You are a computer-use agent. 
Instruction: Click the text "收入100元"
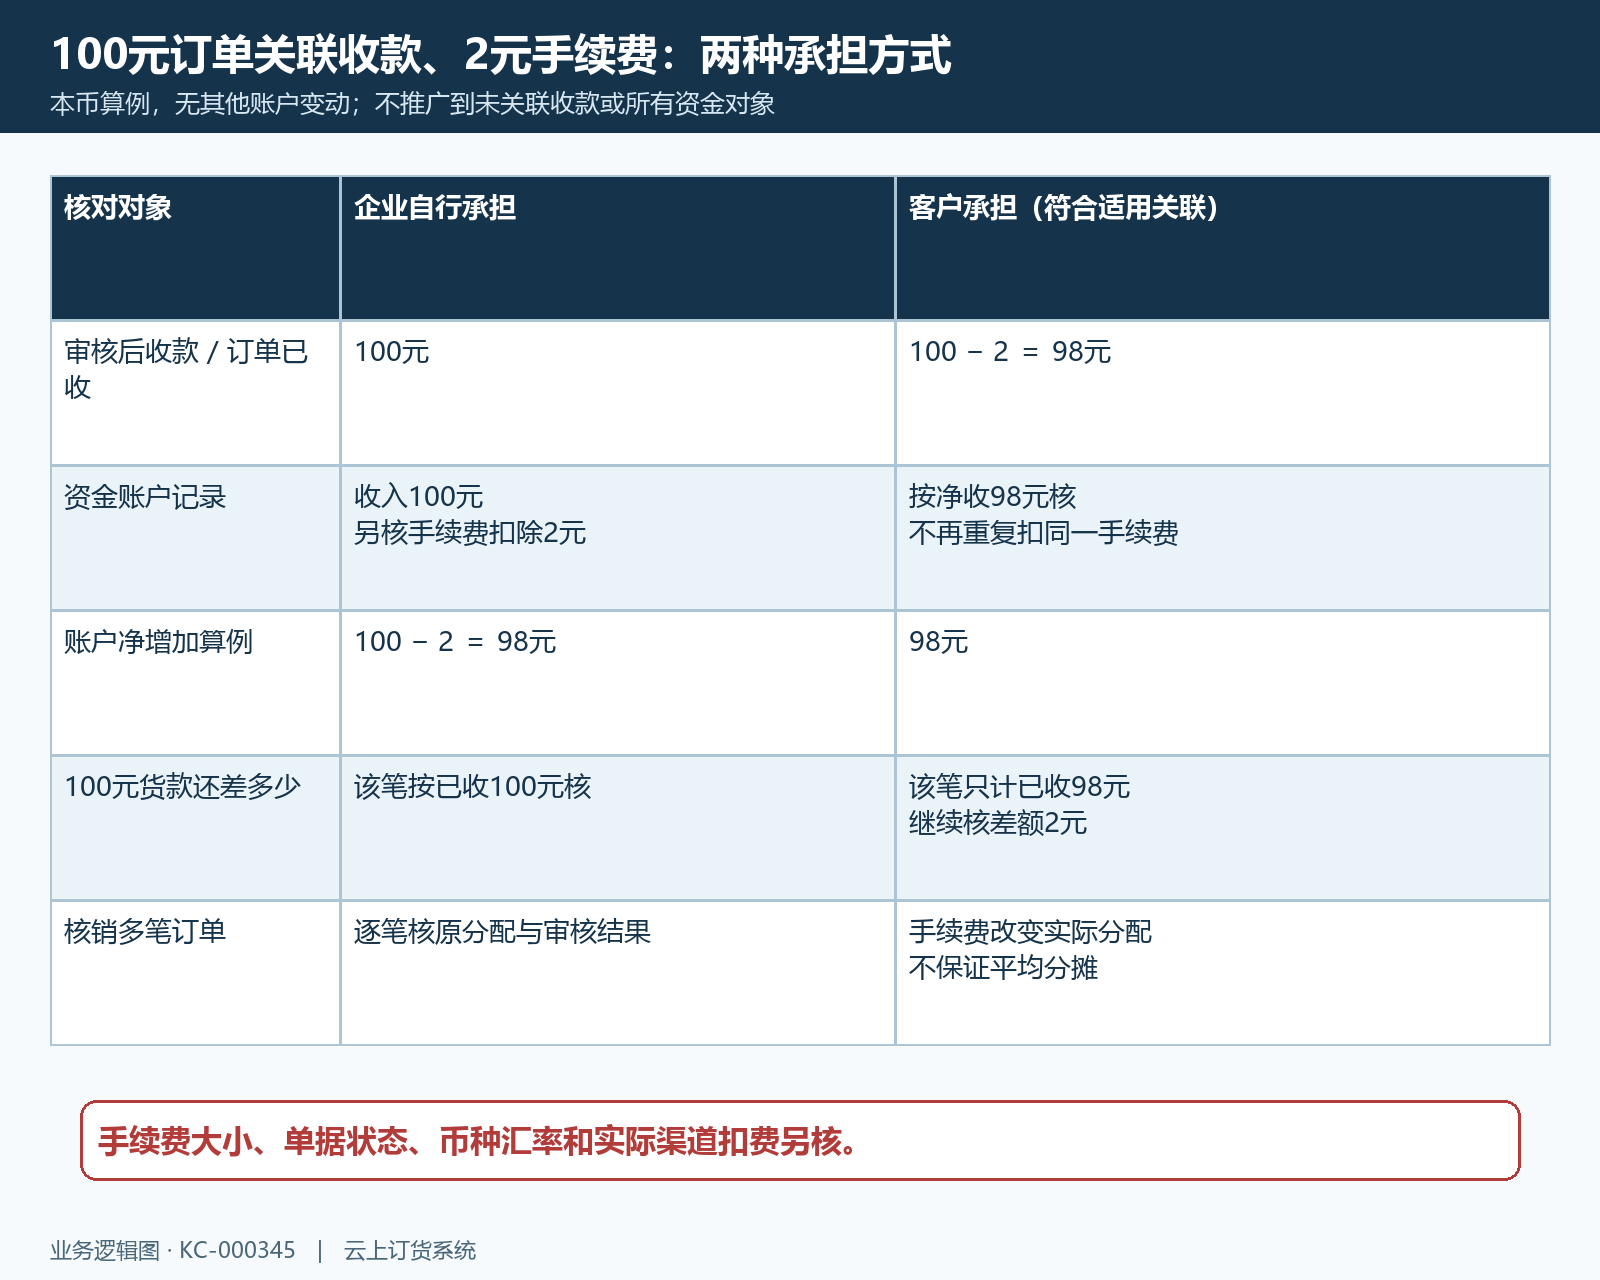point(419,497)
